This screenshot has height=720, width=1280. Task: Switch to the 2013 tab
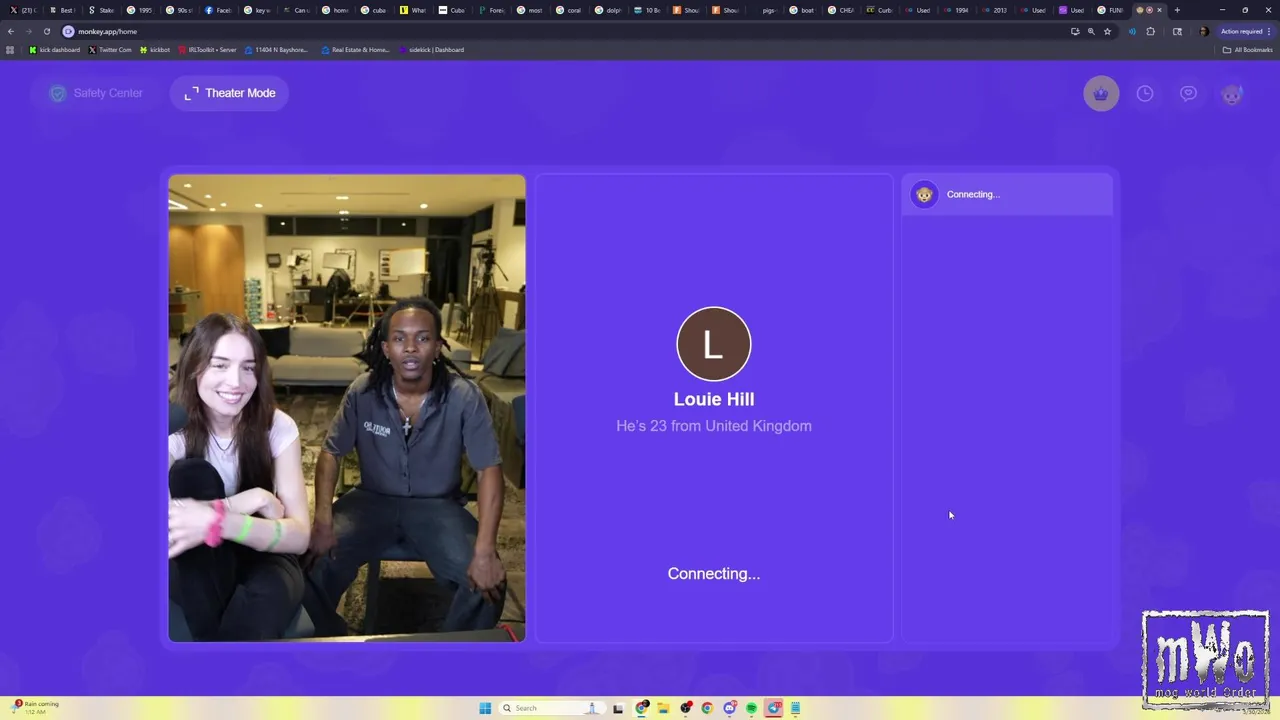[x=995, y=10]
